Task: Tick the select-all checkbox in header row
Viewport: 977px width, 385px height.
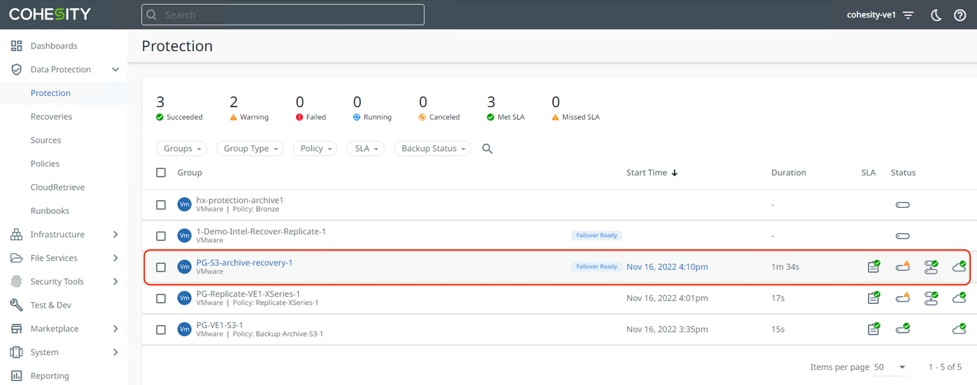Action: [161, 173]
